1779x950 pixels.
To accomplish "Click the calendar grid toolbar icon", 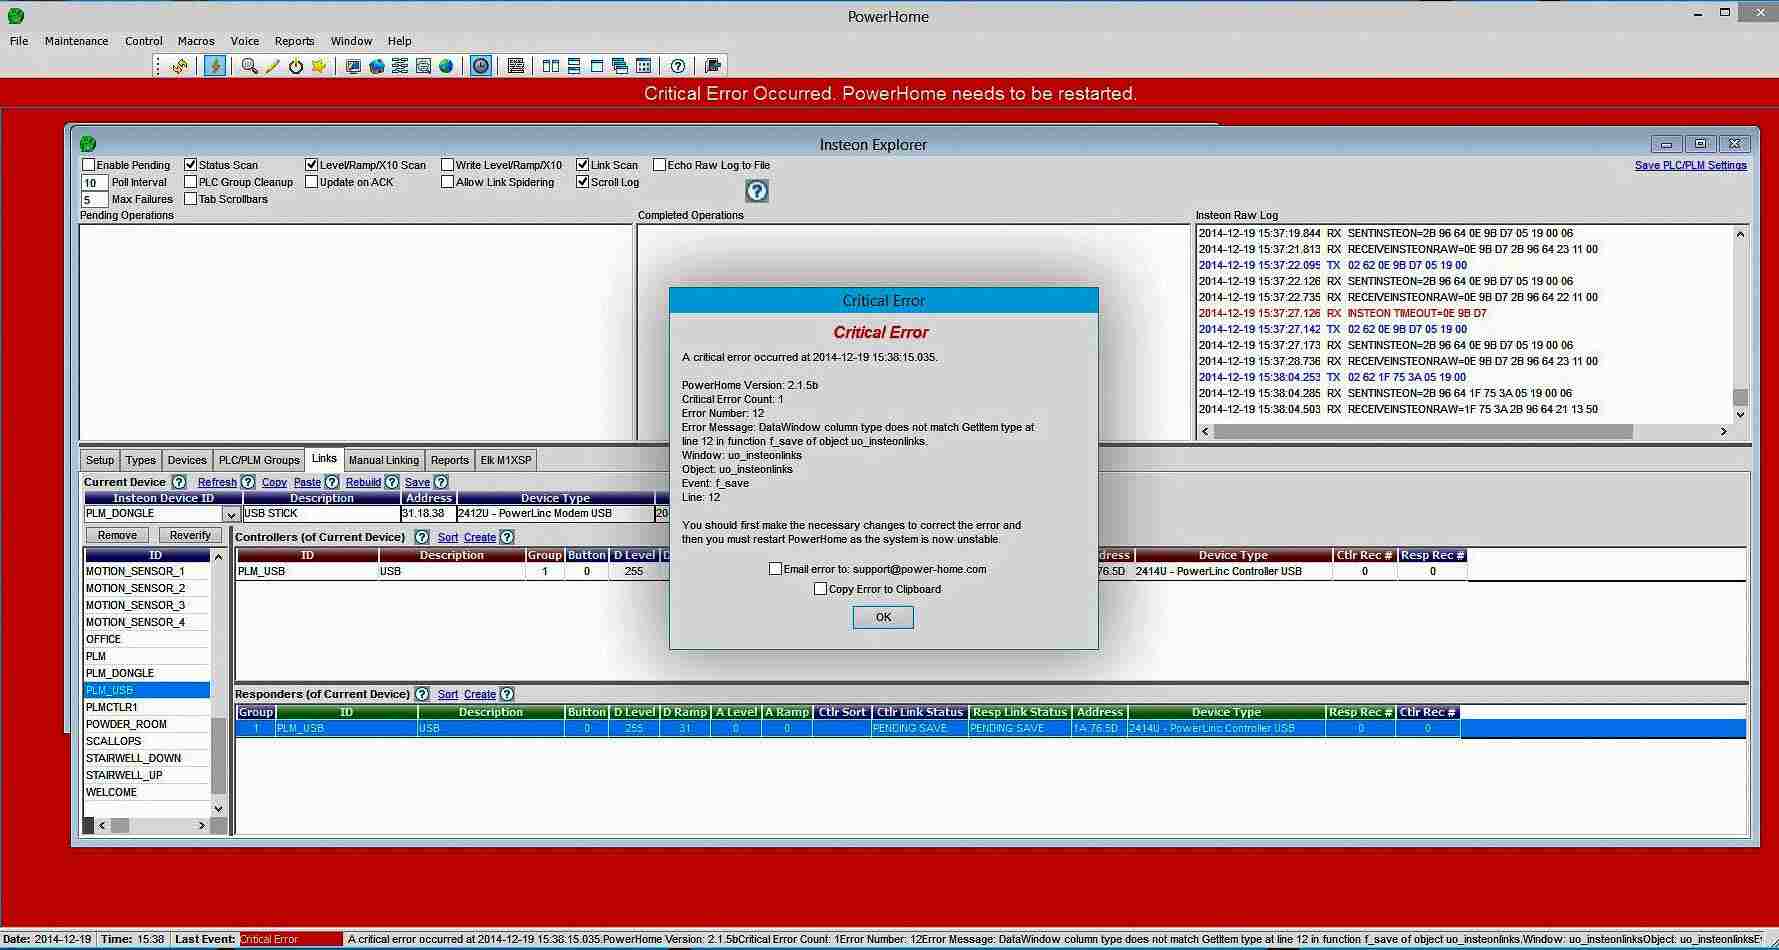I will [643, 66].
